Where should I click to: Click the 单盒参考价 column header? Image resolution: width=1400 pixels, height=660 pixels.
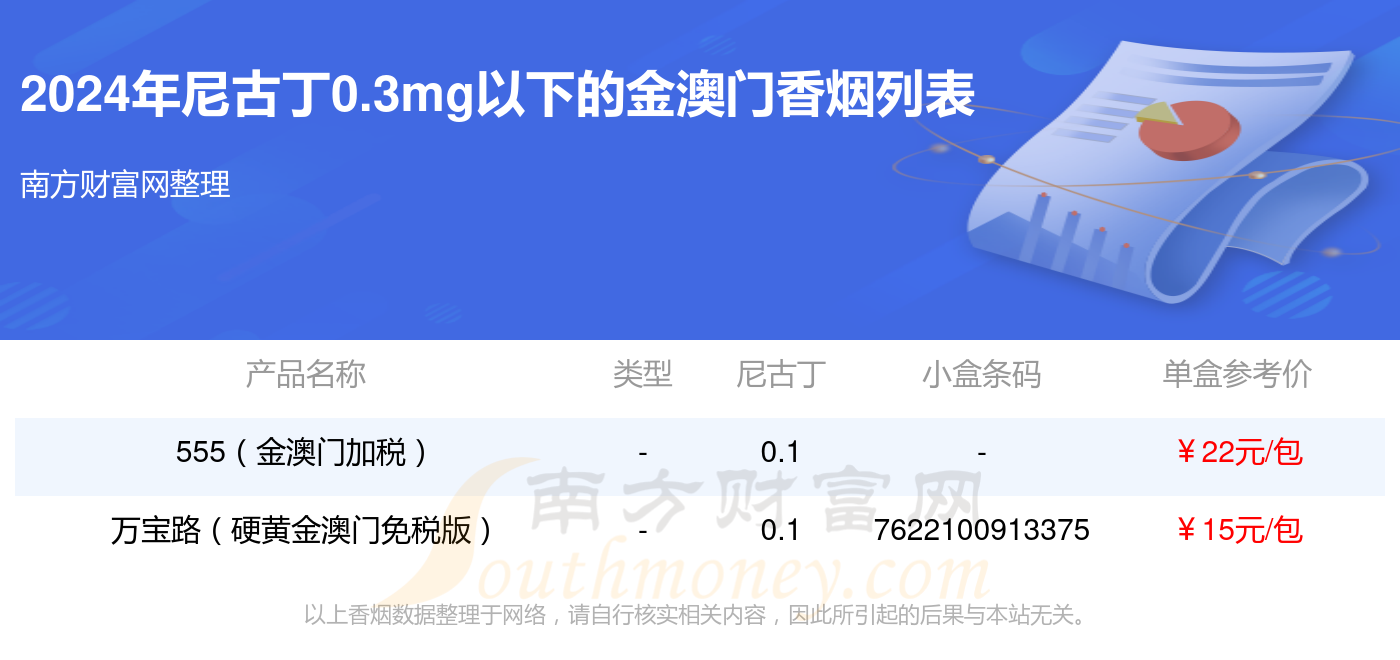point(1238,374)
